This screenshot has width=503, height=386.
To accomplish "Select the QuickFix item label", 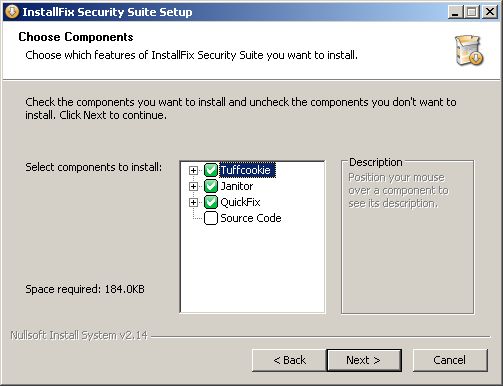I will 240,202.
